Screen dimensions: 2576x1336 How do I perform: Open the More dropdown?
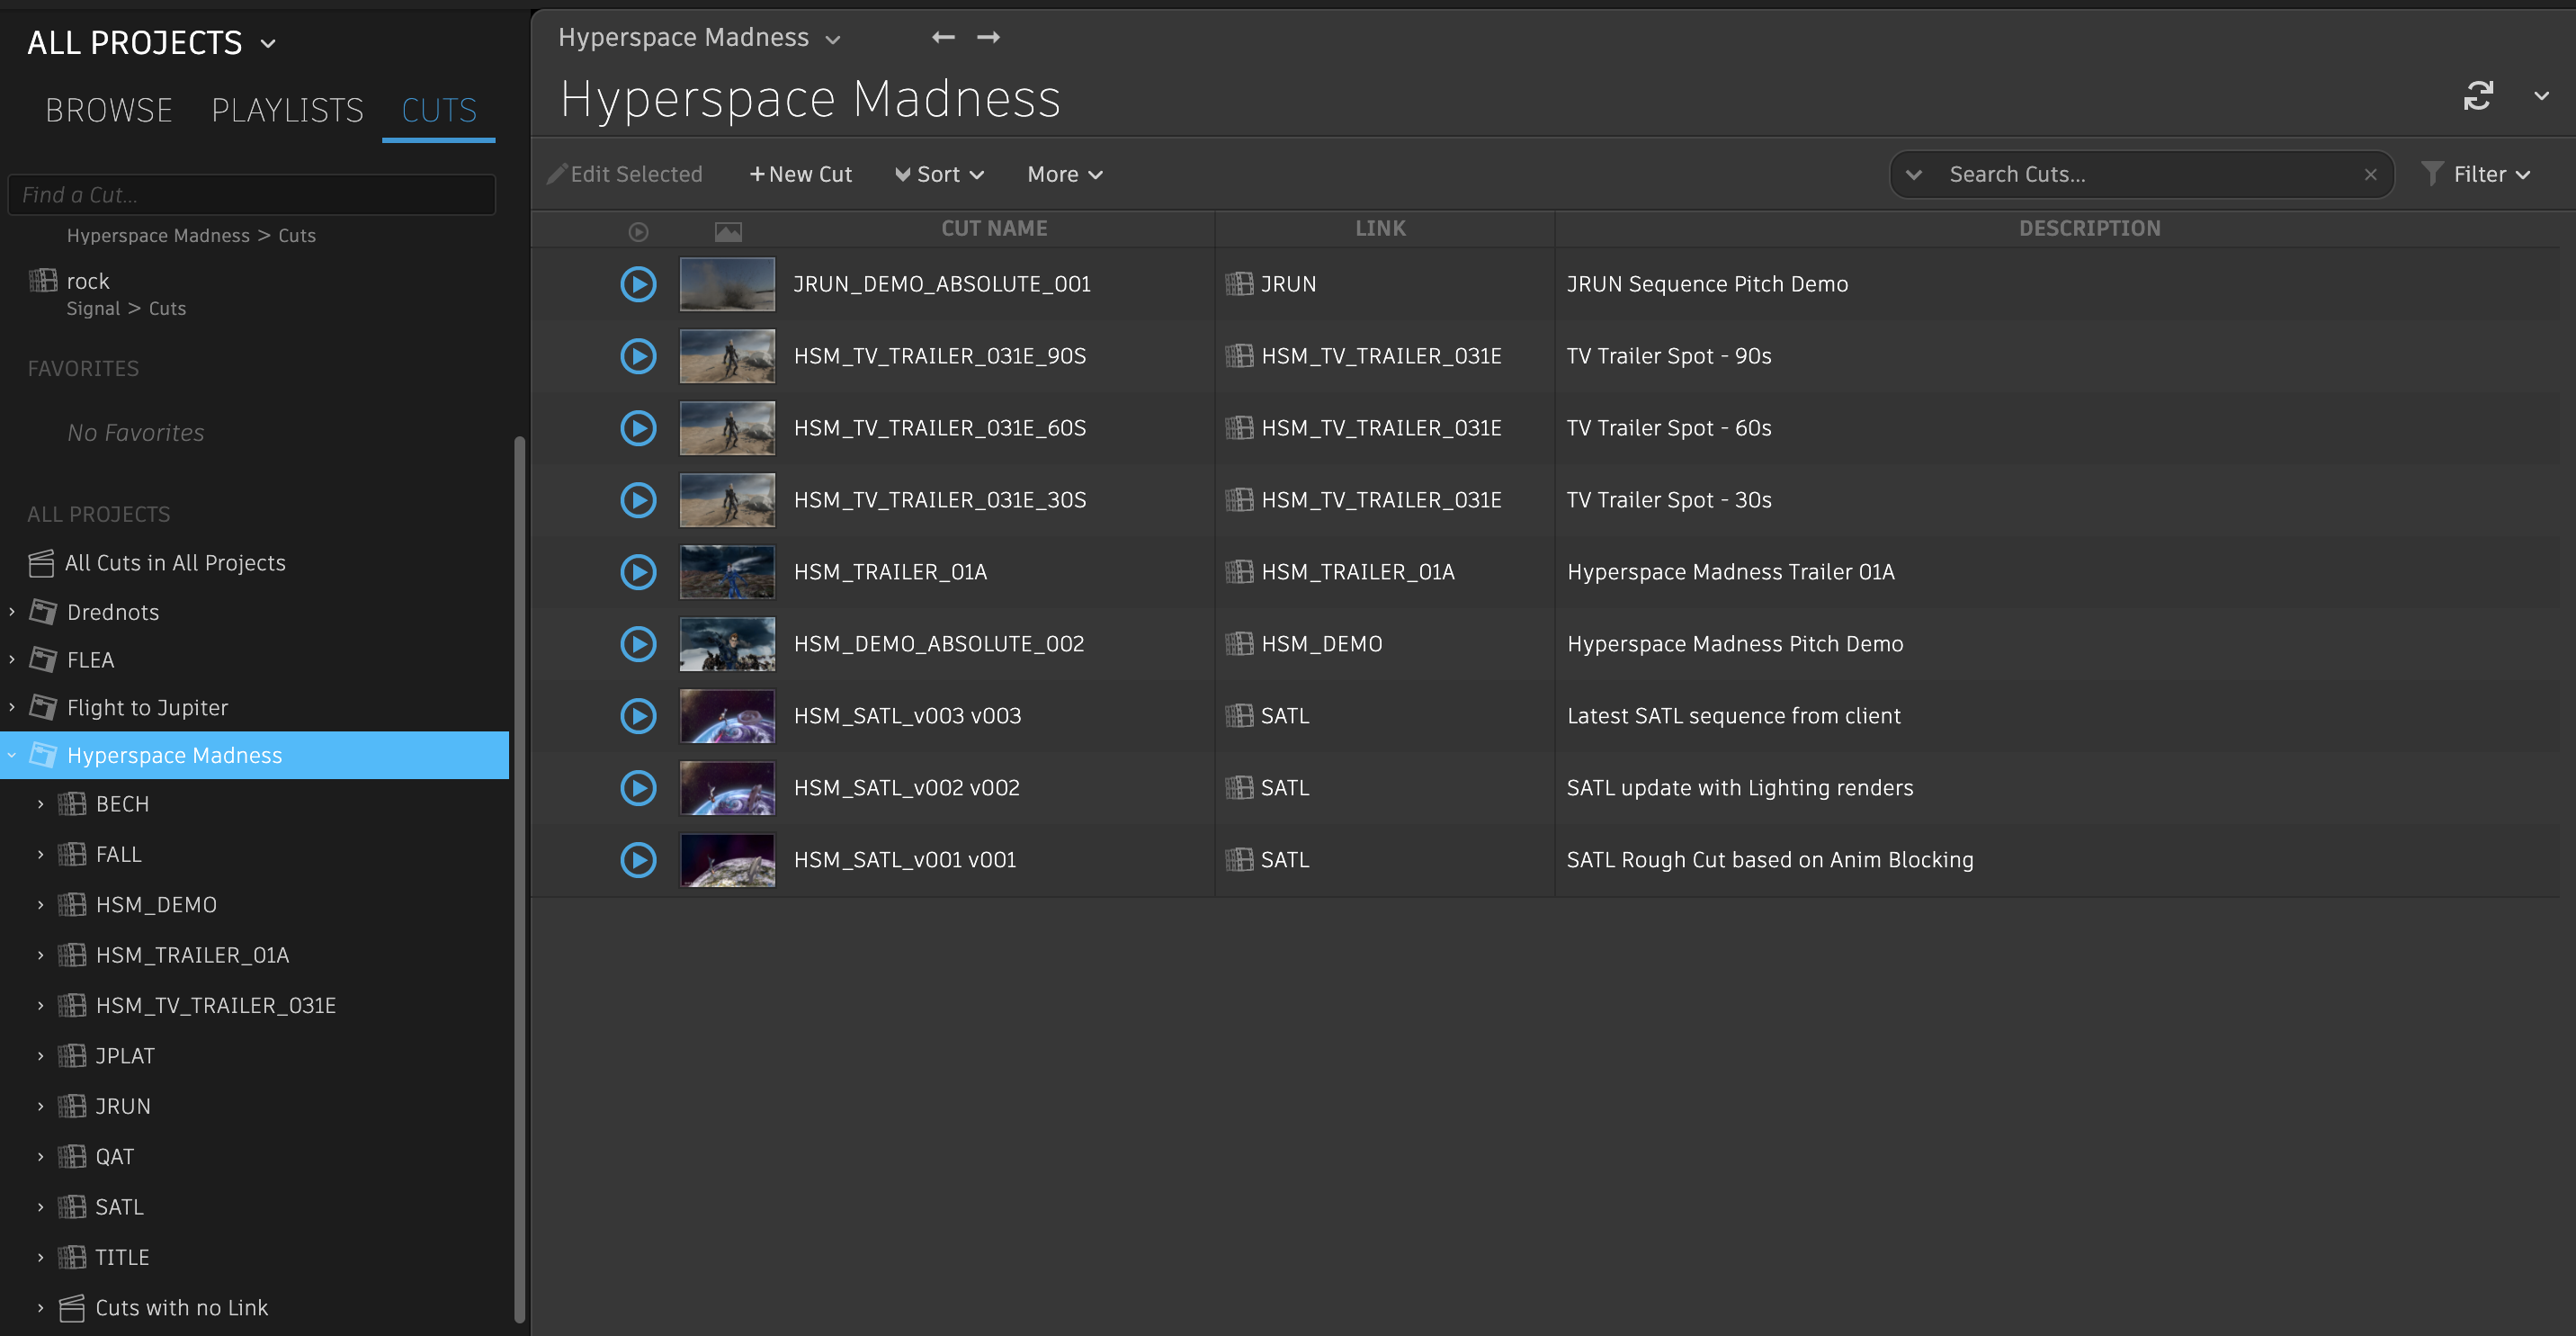(x=1063, y=173)
